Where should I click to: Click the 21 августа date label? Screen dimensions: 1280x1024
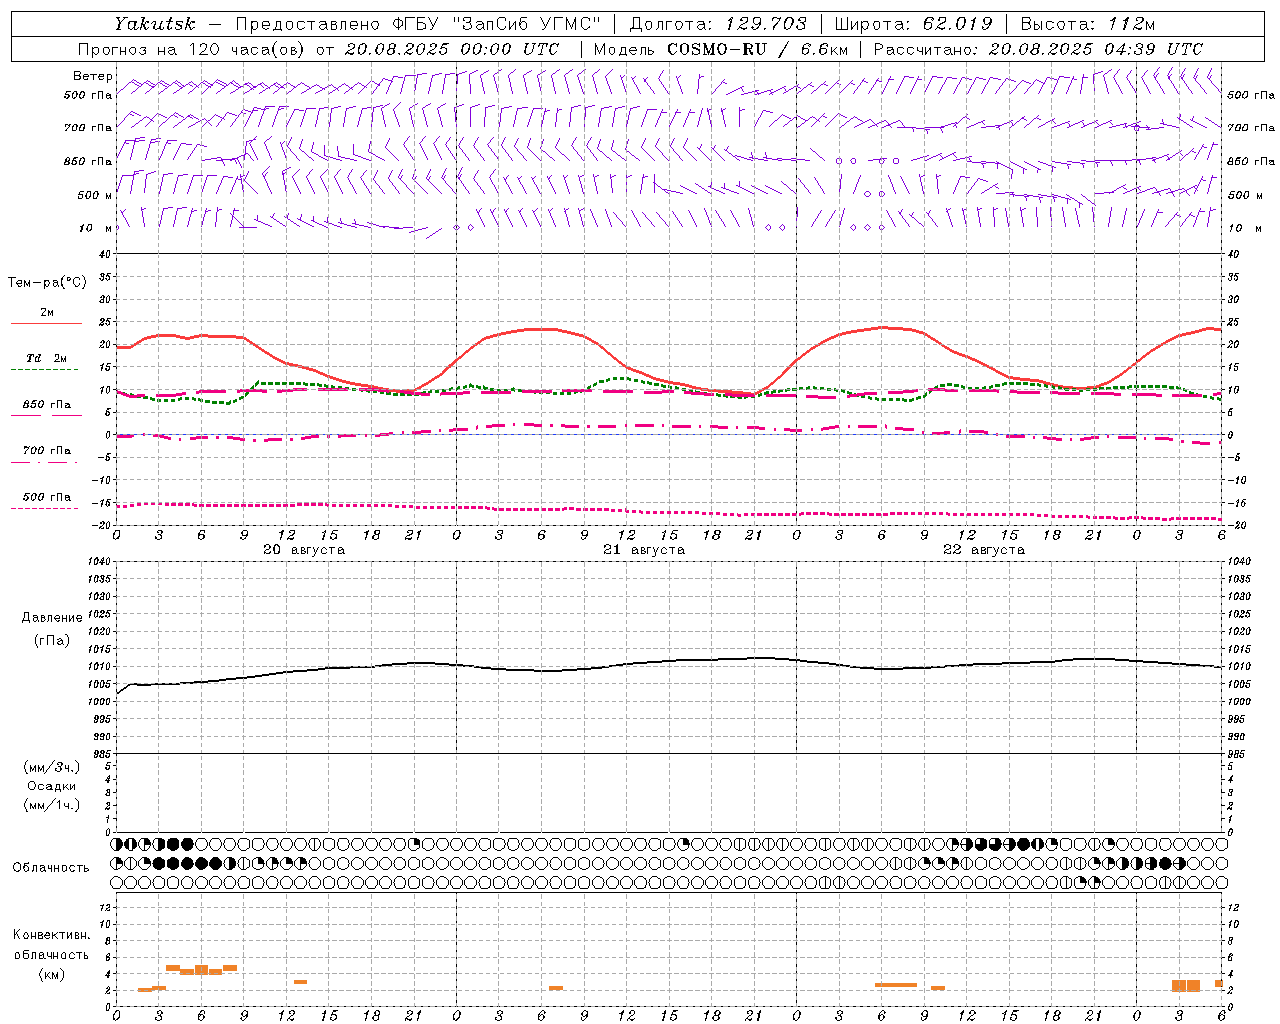point(644,550)
